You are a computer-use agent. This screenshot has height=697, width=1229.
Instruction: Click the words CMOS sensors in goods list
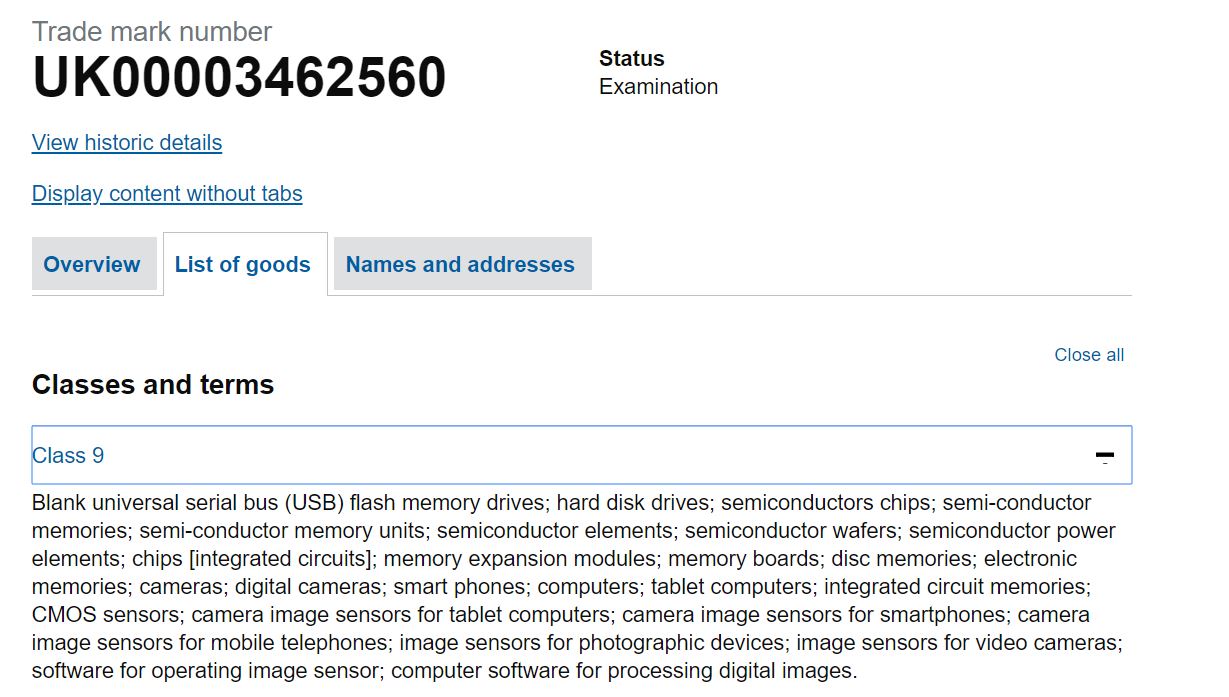tap(105, 614)
